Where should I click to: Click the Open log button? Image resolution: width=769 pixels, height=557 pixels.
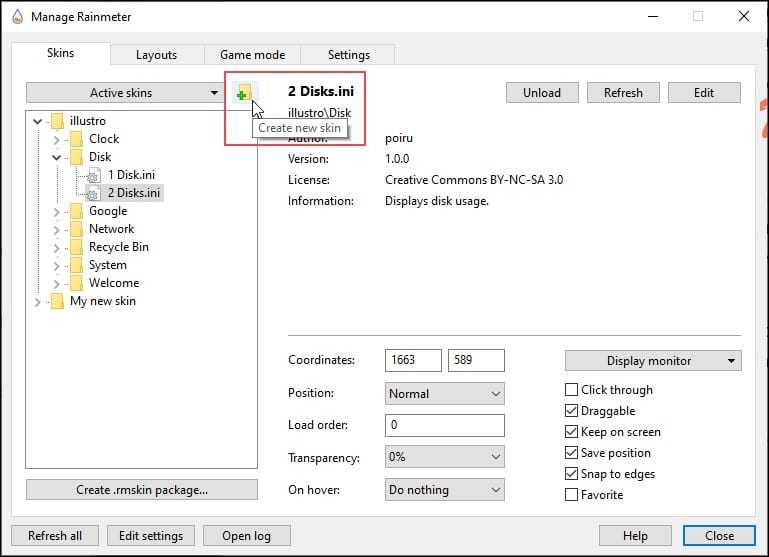tap(247, 536)
